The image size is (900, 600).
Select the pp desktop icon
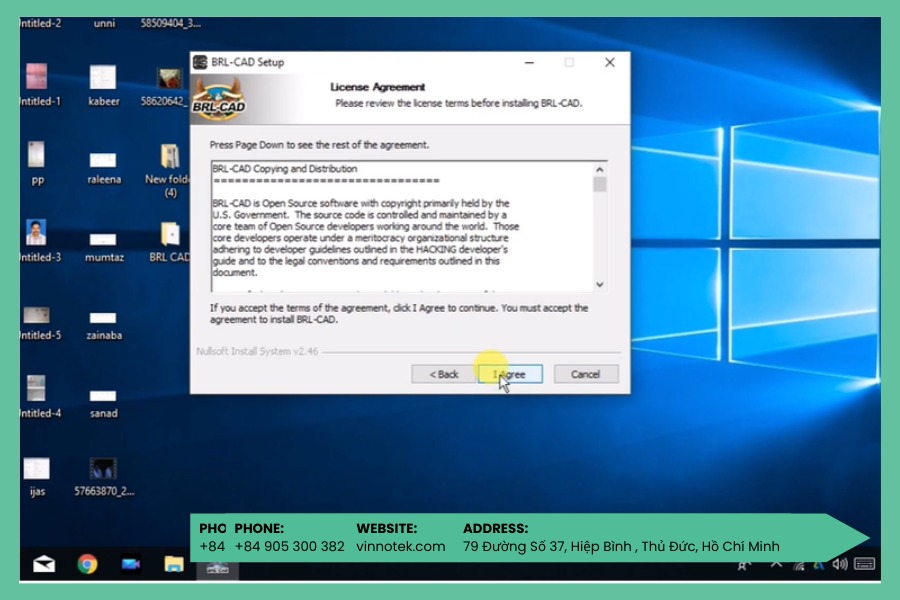pyautogui.click(x=37, y=163)
